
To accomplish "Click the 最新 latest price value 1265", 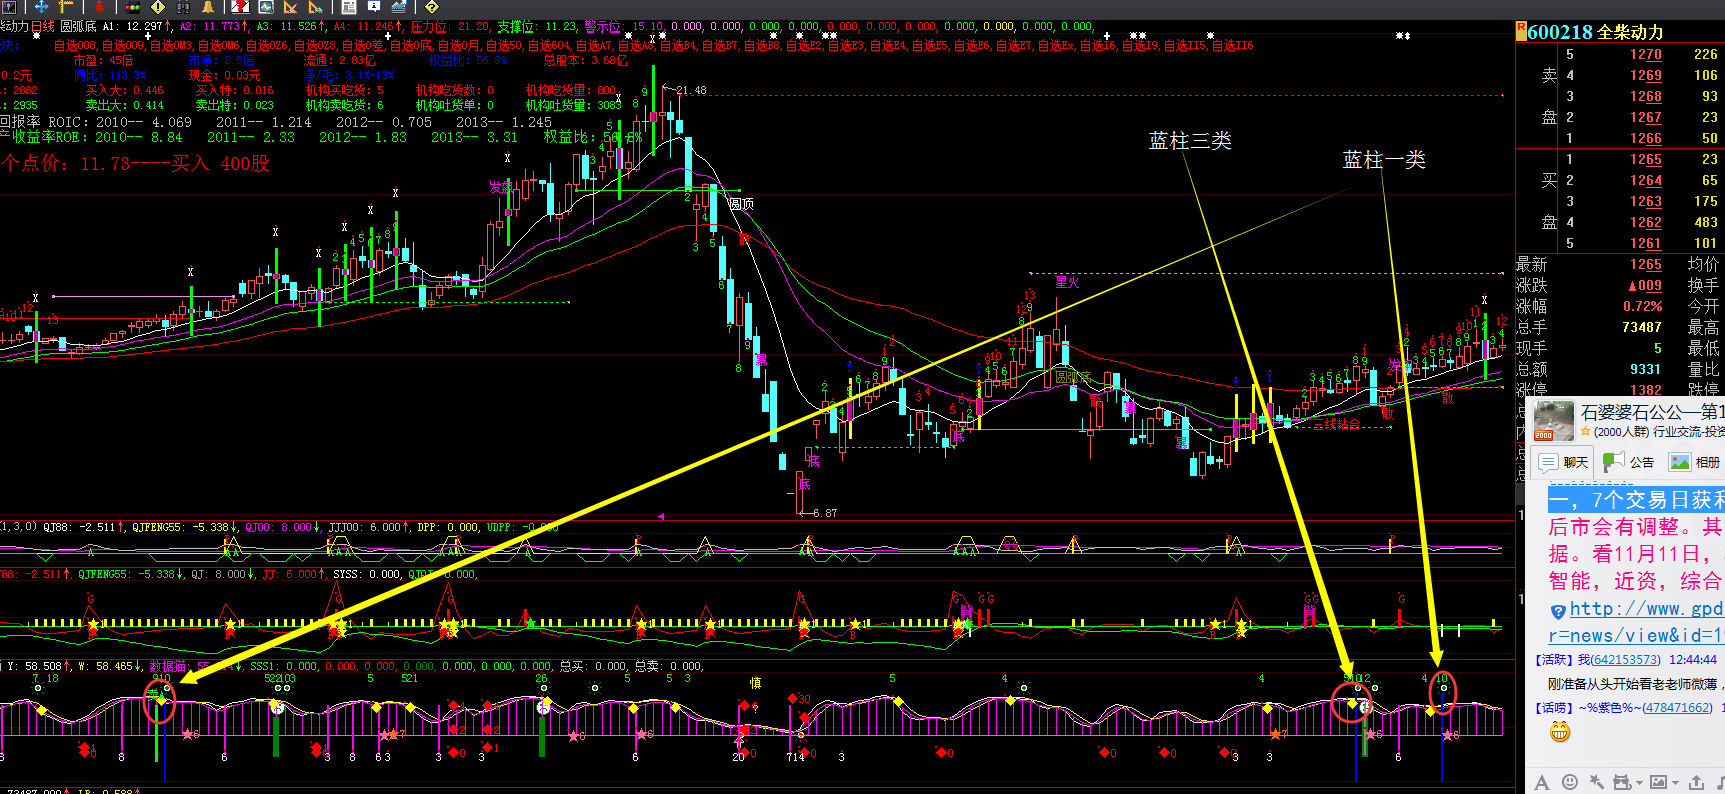I will click(1646, 265).
